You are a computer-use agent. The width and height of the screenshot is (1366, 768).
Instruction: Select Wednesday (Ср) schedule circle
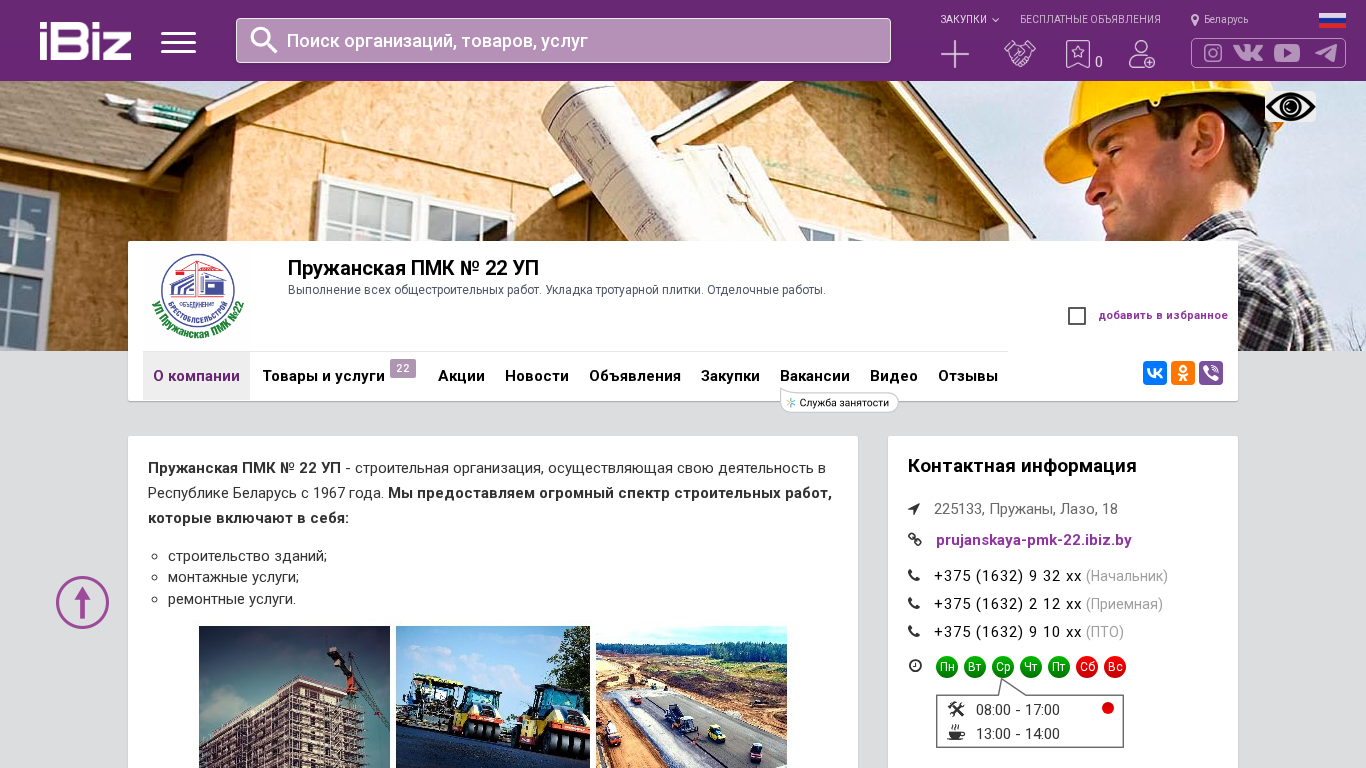[1003, 667]
